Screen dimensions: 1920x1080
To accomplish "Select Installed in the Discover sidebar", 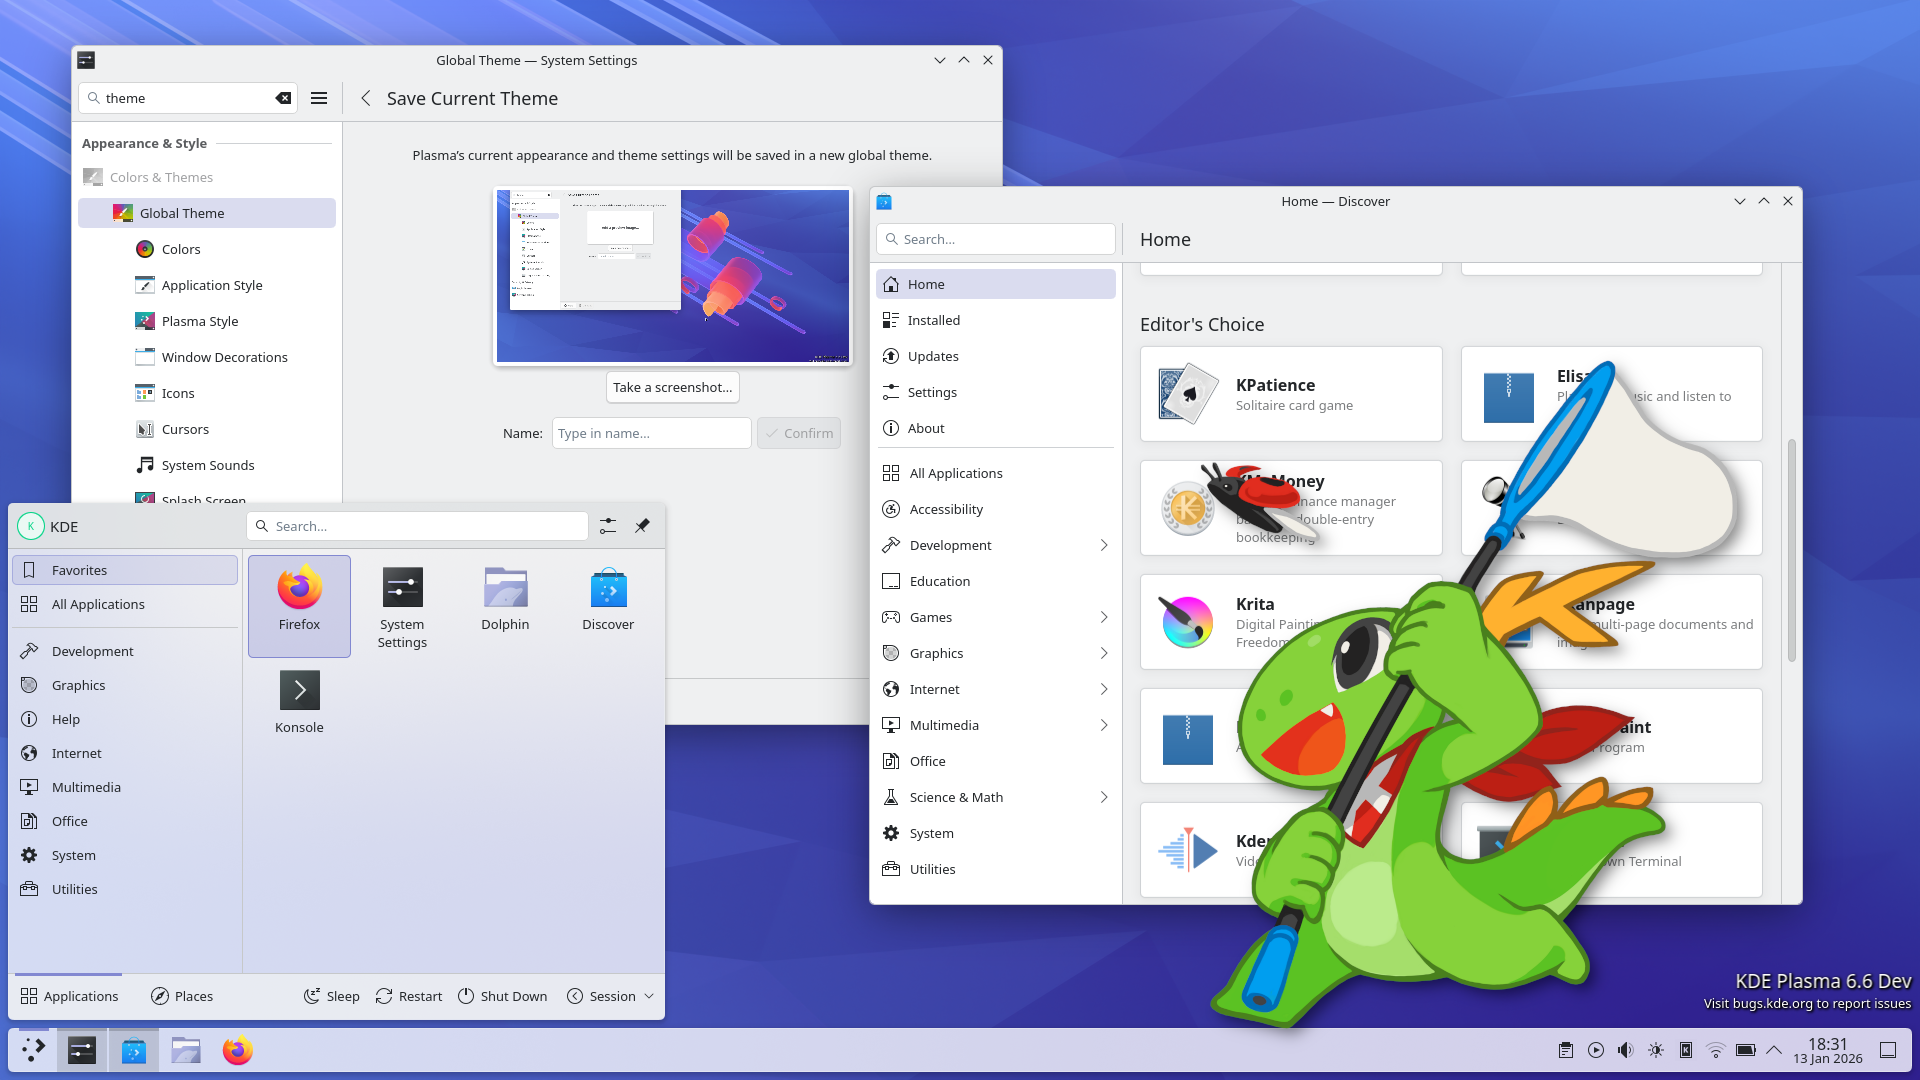I will pyautogui.click(x=933, y=320).
